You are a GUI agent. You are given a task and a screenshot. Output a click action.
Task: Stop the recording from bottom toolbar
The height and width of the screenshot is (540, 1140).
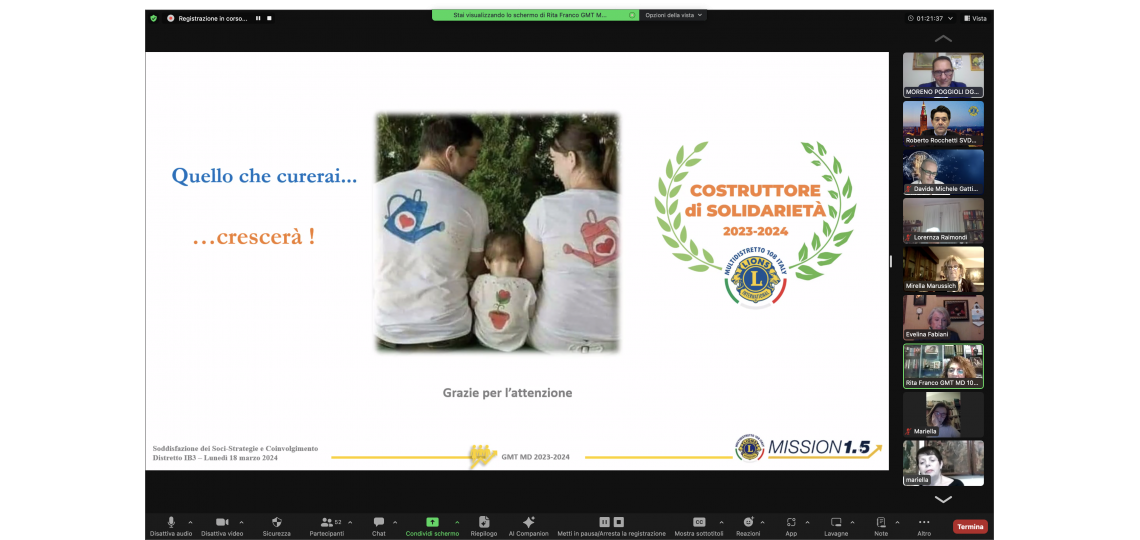619,522
